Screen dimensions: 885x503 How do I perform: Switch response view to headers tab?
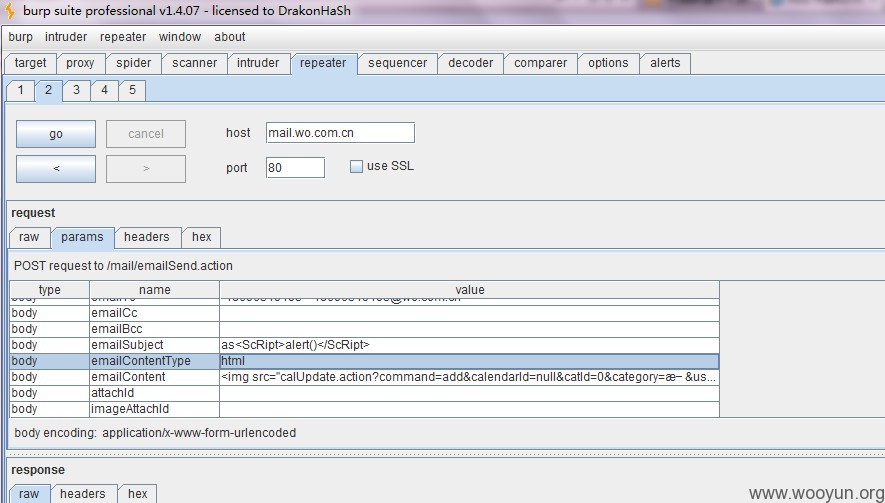pyautogui.click(x=83, y=494)
